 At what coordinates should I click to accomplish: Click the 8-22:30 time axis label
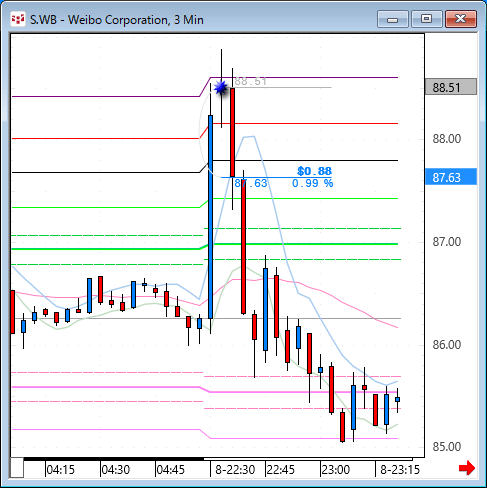coord(235,470)
